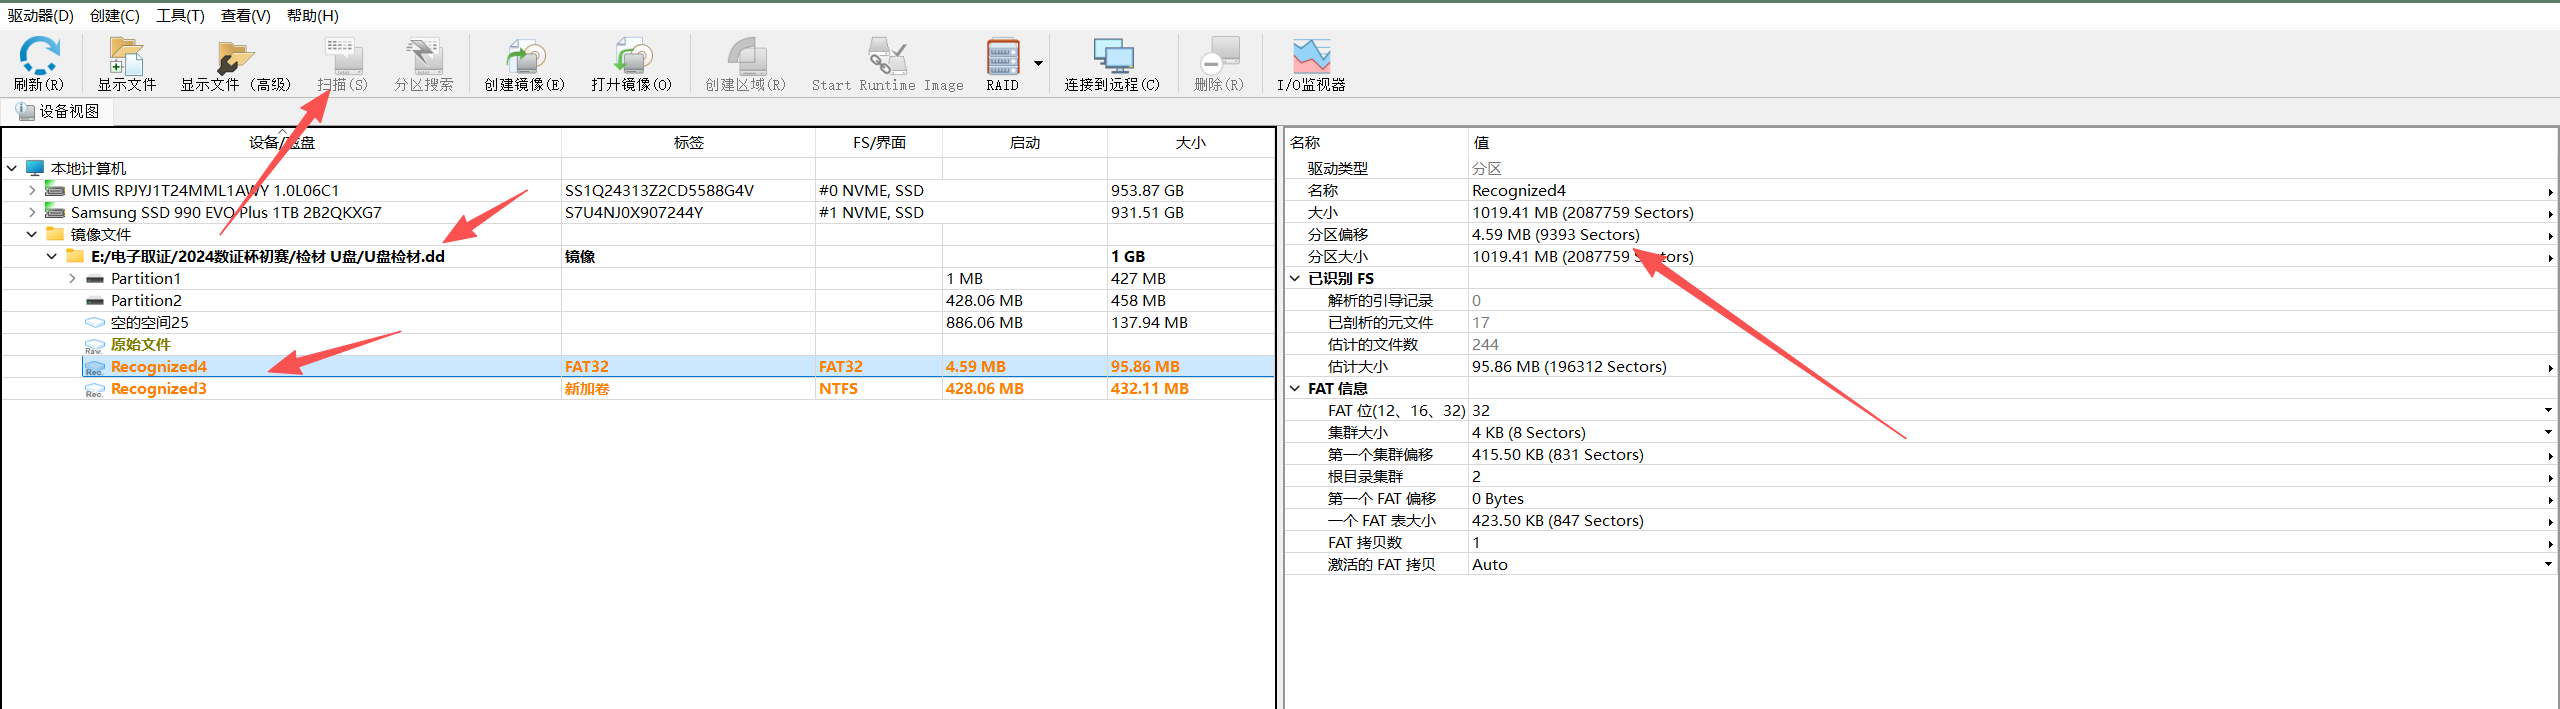Expand the Partition1 node

tap(72, 278)
